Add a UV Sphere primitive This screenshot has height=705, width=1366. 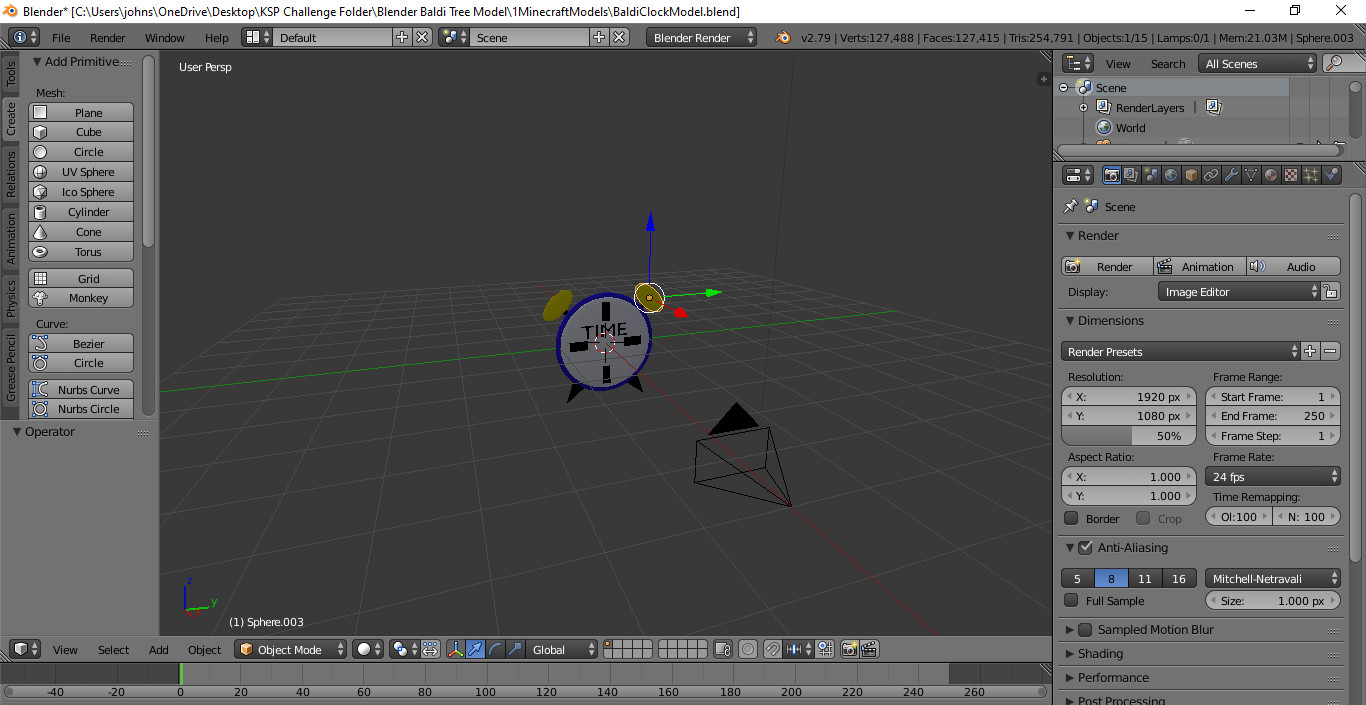click(80, 171)
